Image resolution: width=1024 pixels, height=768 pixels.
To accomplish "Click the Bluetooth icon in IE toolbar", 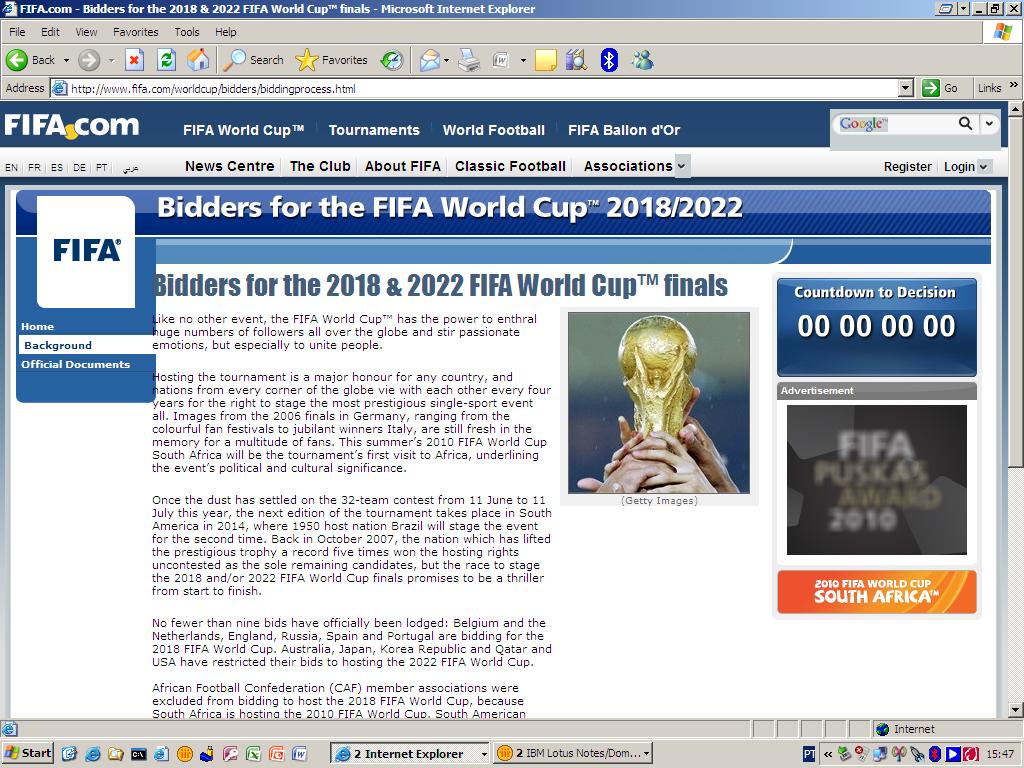I will pos(609,60).
